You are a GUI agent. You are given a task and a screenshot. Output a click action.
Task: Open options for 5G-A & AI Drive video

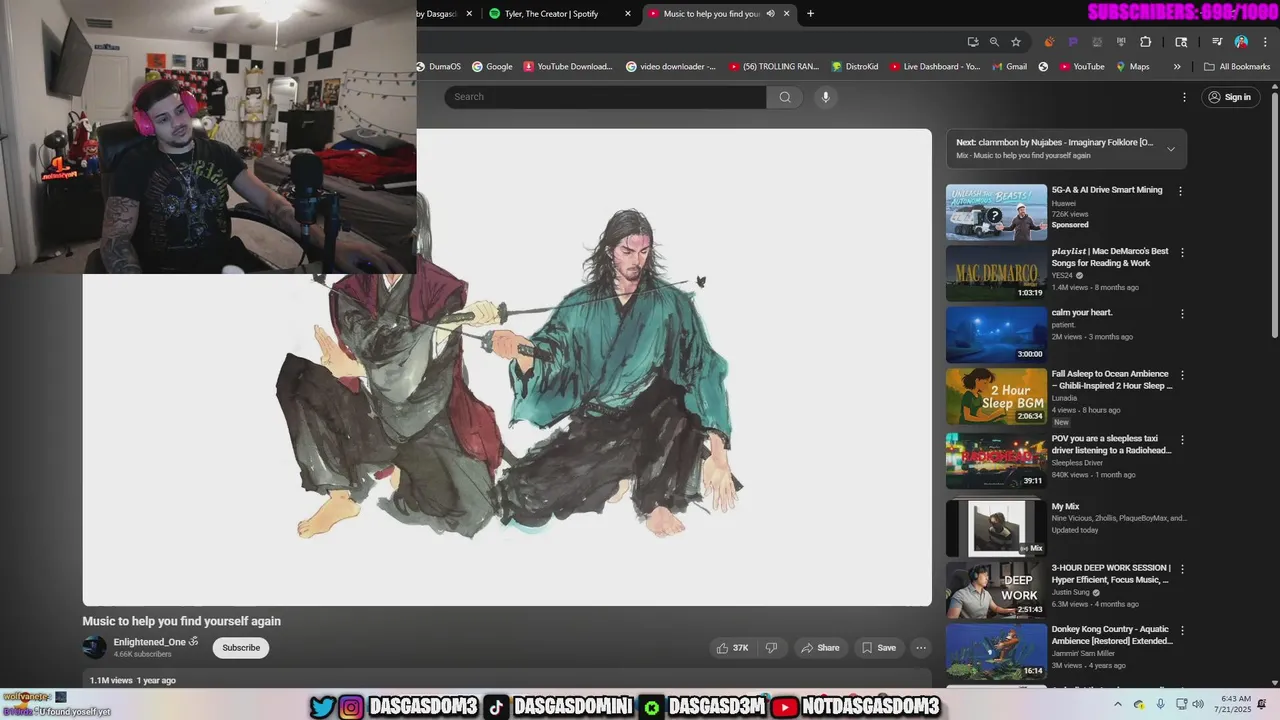coord(1181,190)
